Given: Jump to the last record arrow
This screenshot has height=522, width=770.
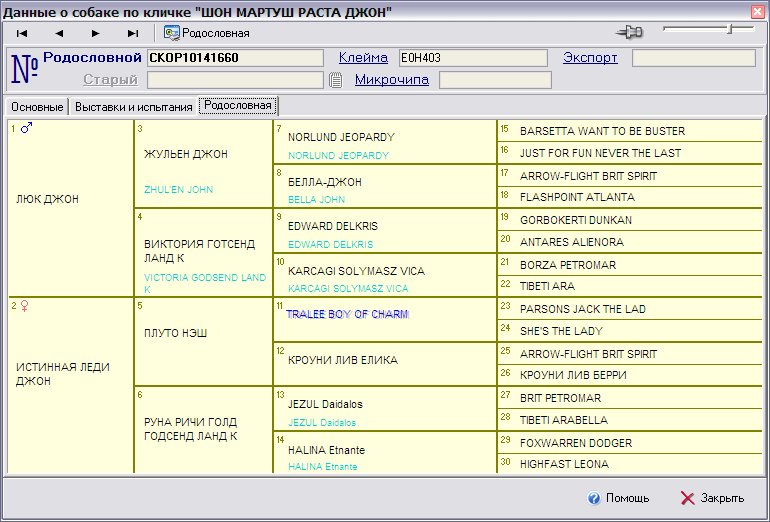Looking at the screenshot, I should [133, 33].
